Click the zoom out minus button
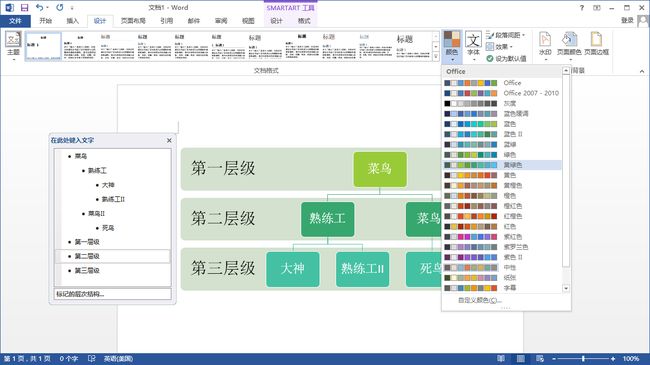This screenshot has width=650, height=365. point(554,358)
